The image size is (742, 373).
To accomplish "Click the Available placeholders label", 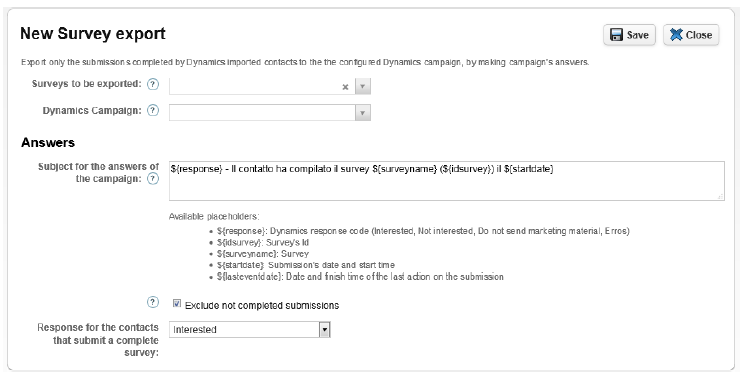I will tap(214, 217).
